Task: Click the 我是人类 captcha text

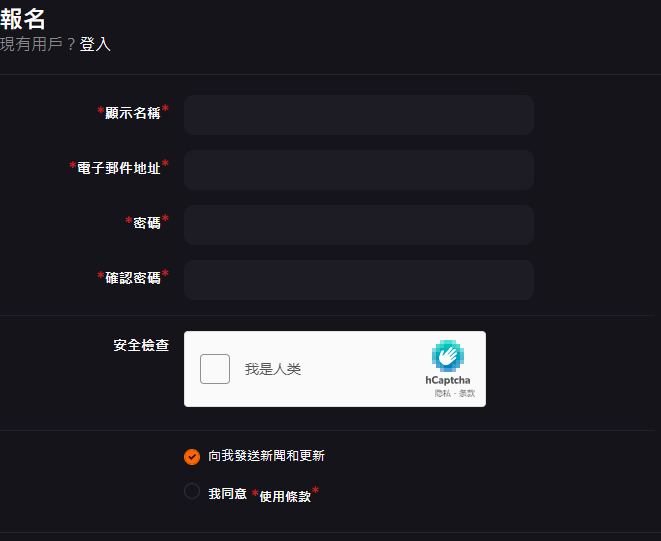Action: pyautogui.click(x=273, y=369)
